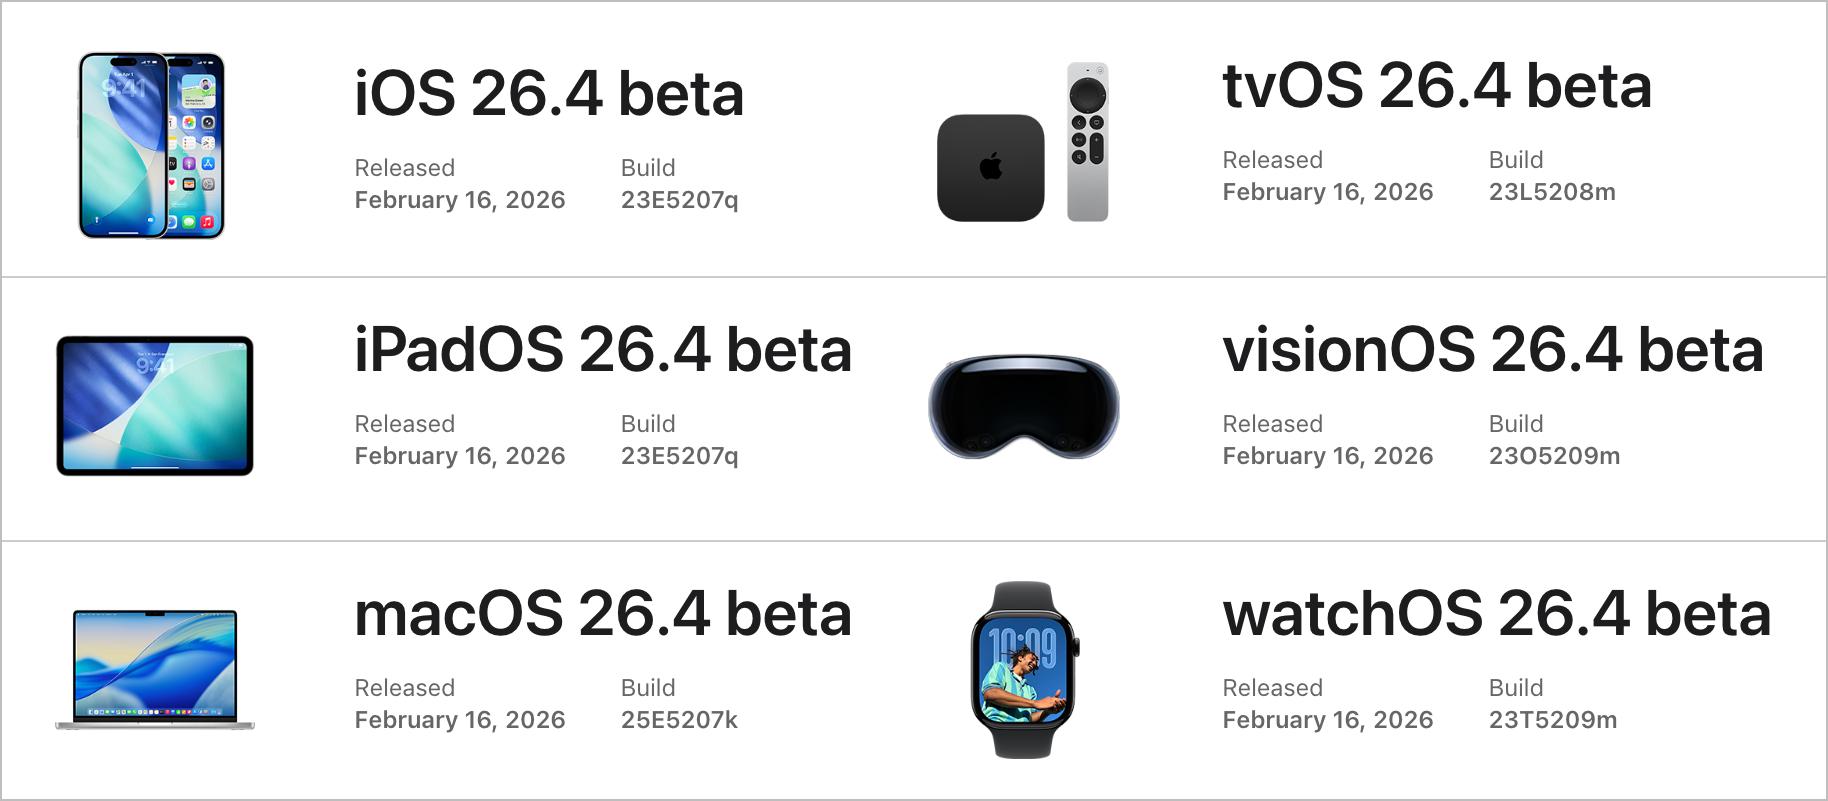1828x801 pixels.
Task: Click the Apple Watch image
Action: 1025,669
